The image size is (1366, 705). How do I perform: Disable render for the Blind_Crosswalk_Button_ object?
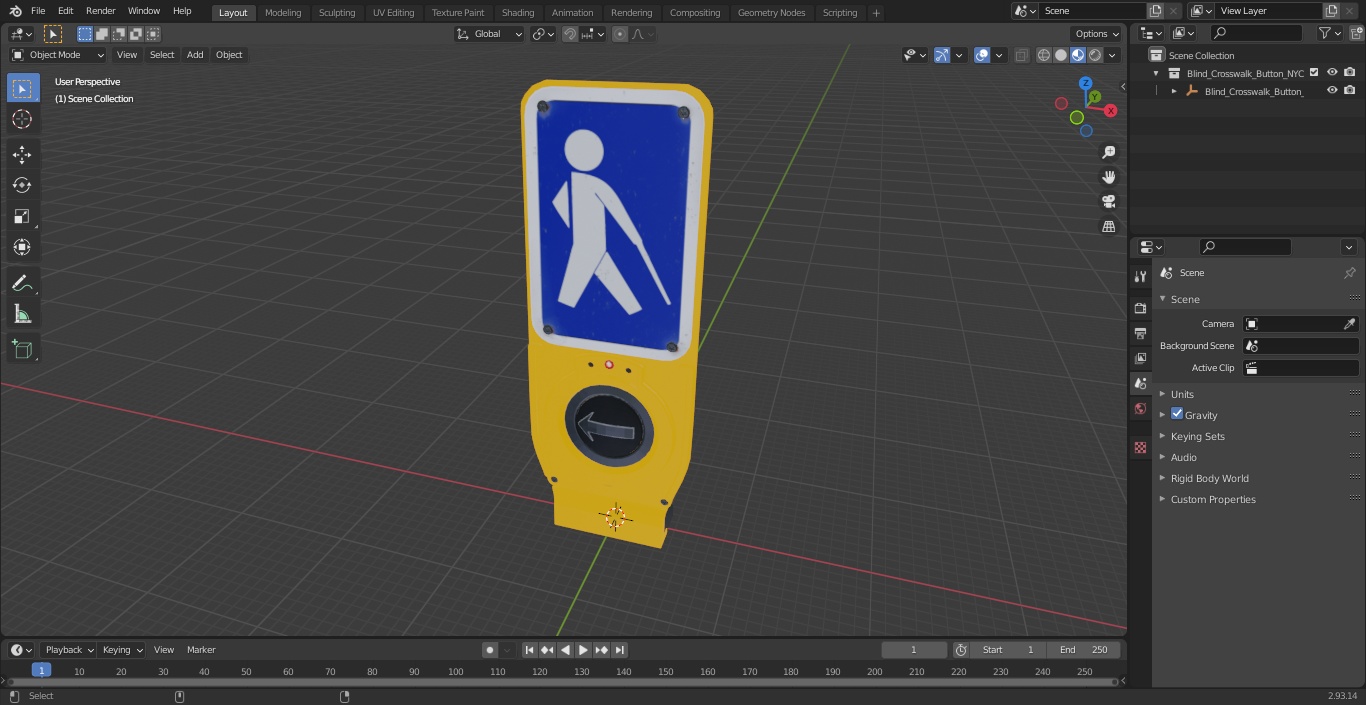pos(1350,90)
